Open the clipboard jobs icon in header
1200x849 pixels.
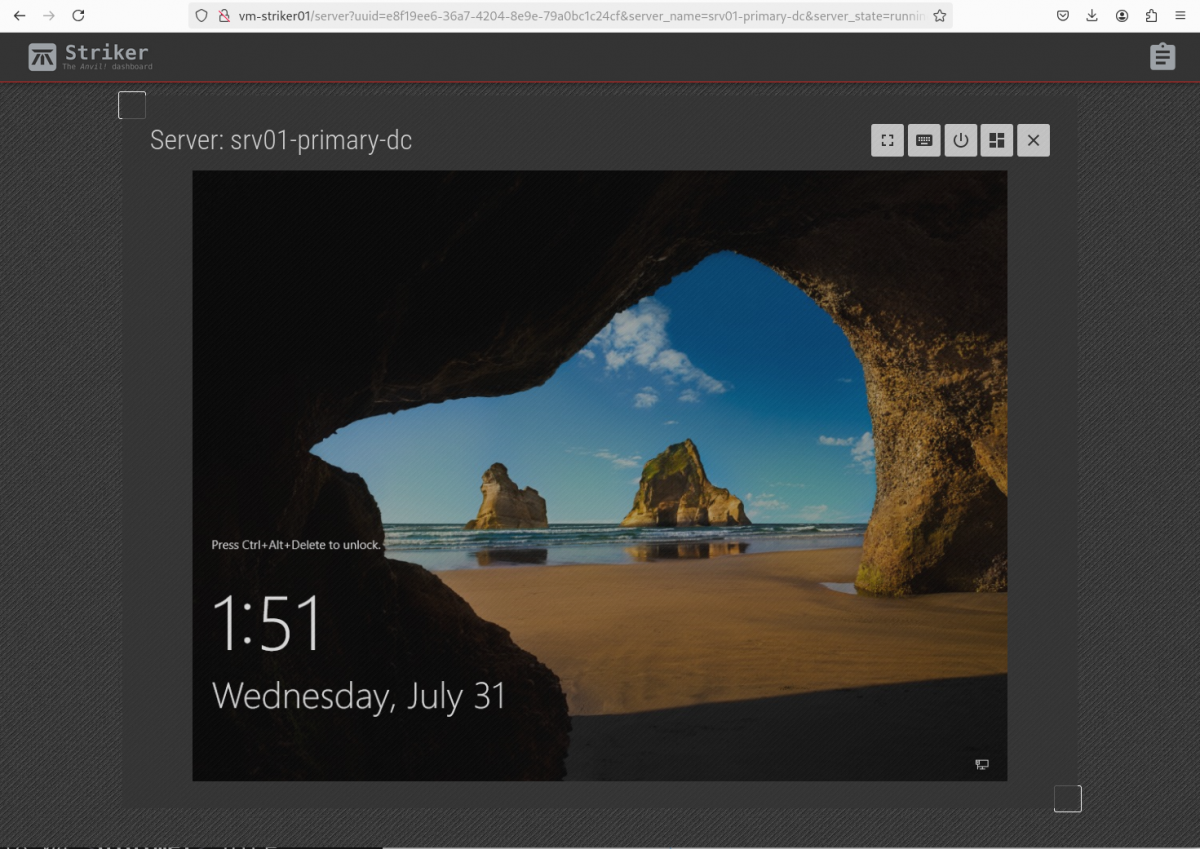(1161, 57)
